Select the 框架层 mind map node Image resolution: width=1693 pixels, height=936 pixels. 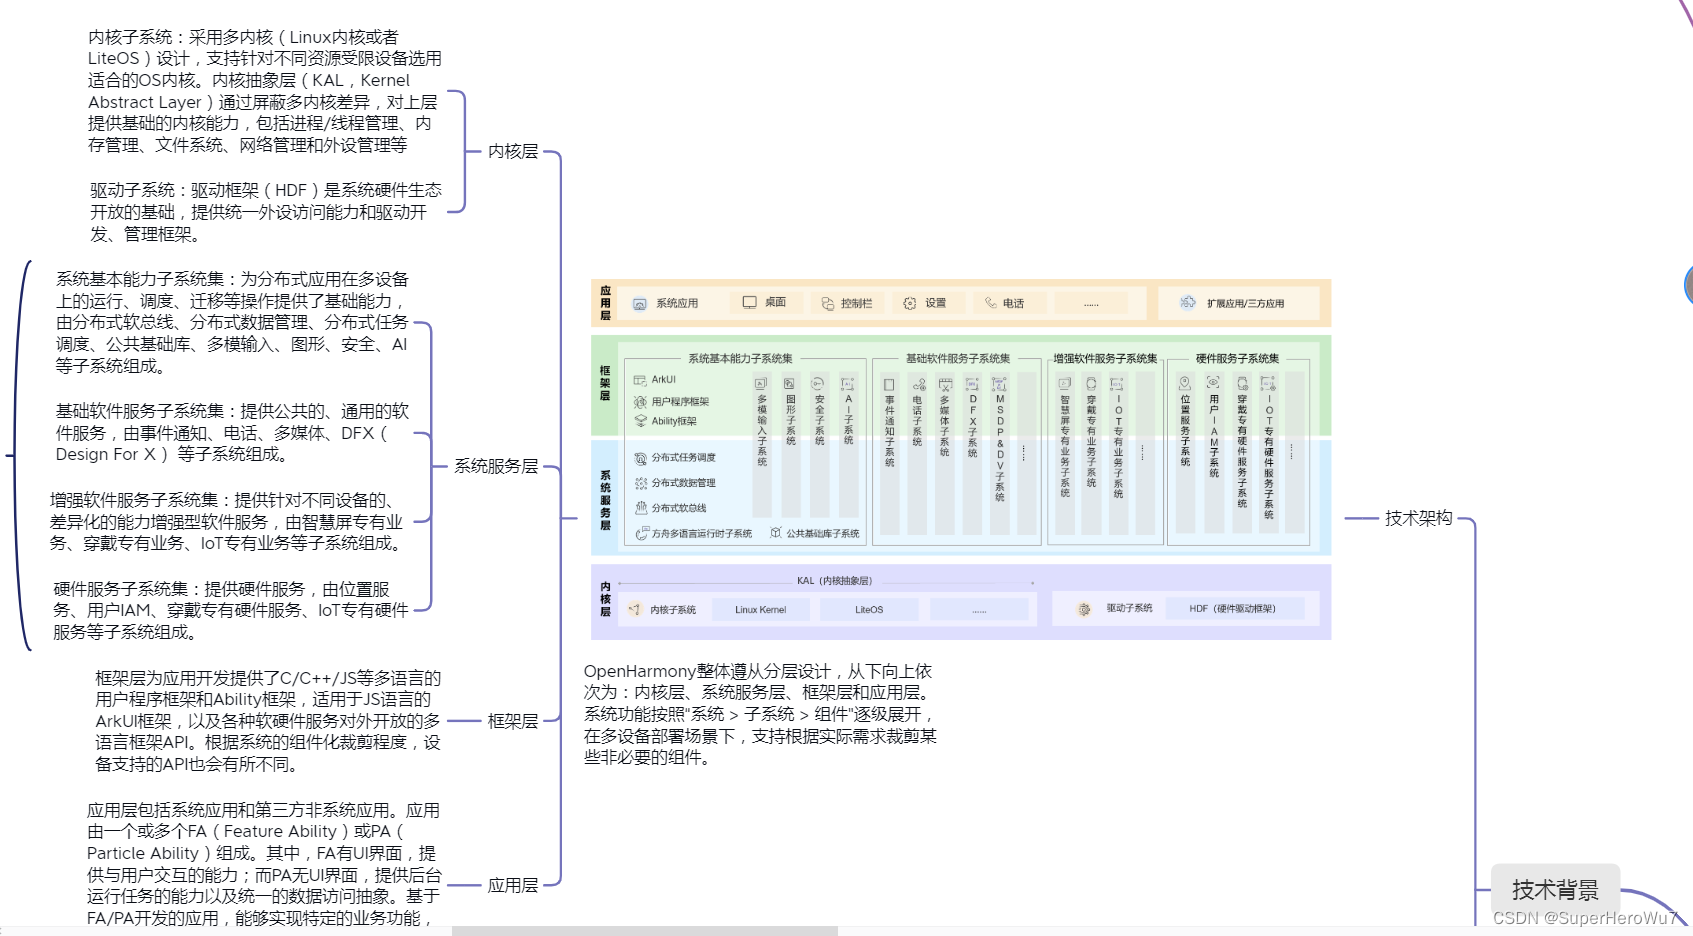coord(513,721)
